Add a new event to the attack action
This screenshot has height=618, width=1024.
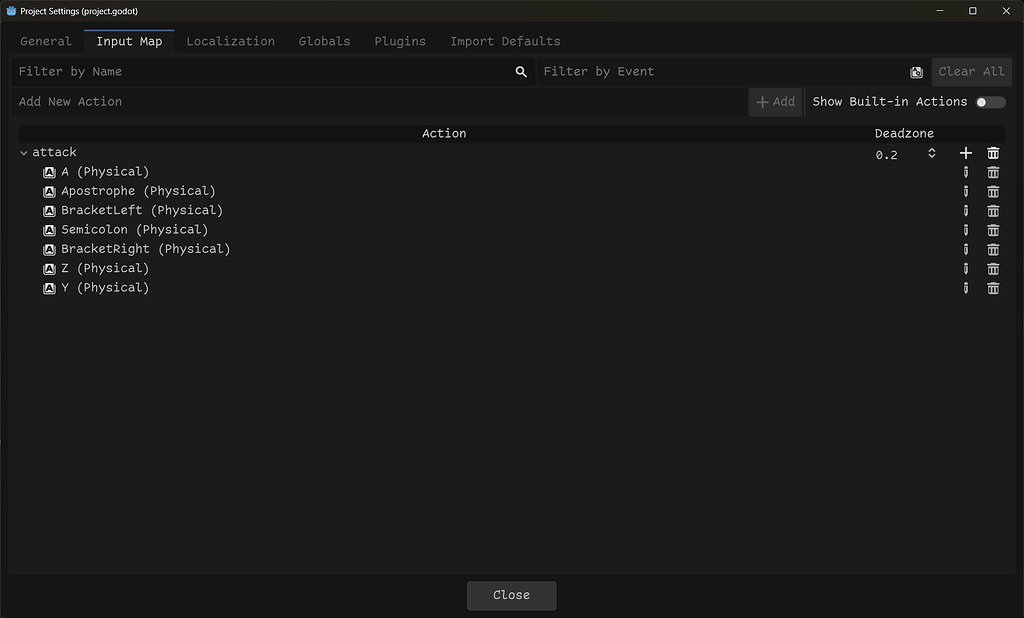click(965, 153)
